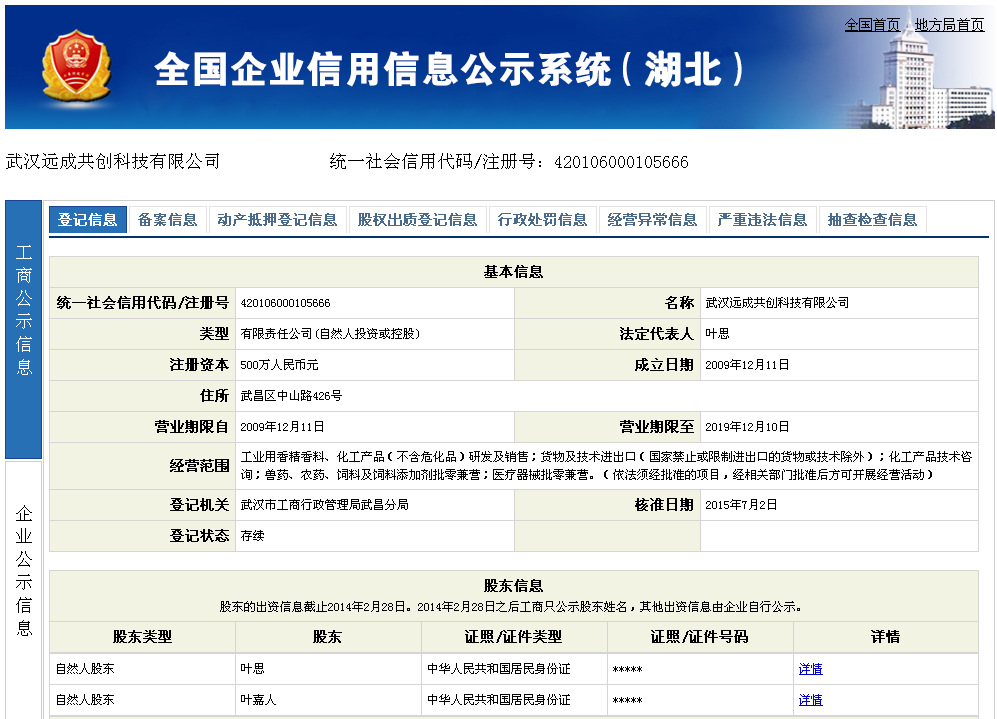Return to the 登记信息 tab
This screenshot has height=719, width=997.
pos(86,220)
